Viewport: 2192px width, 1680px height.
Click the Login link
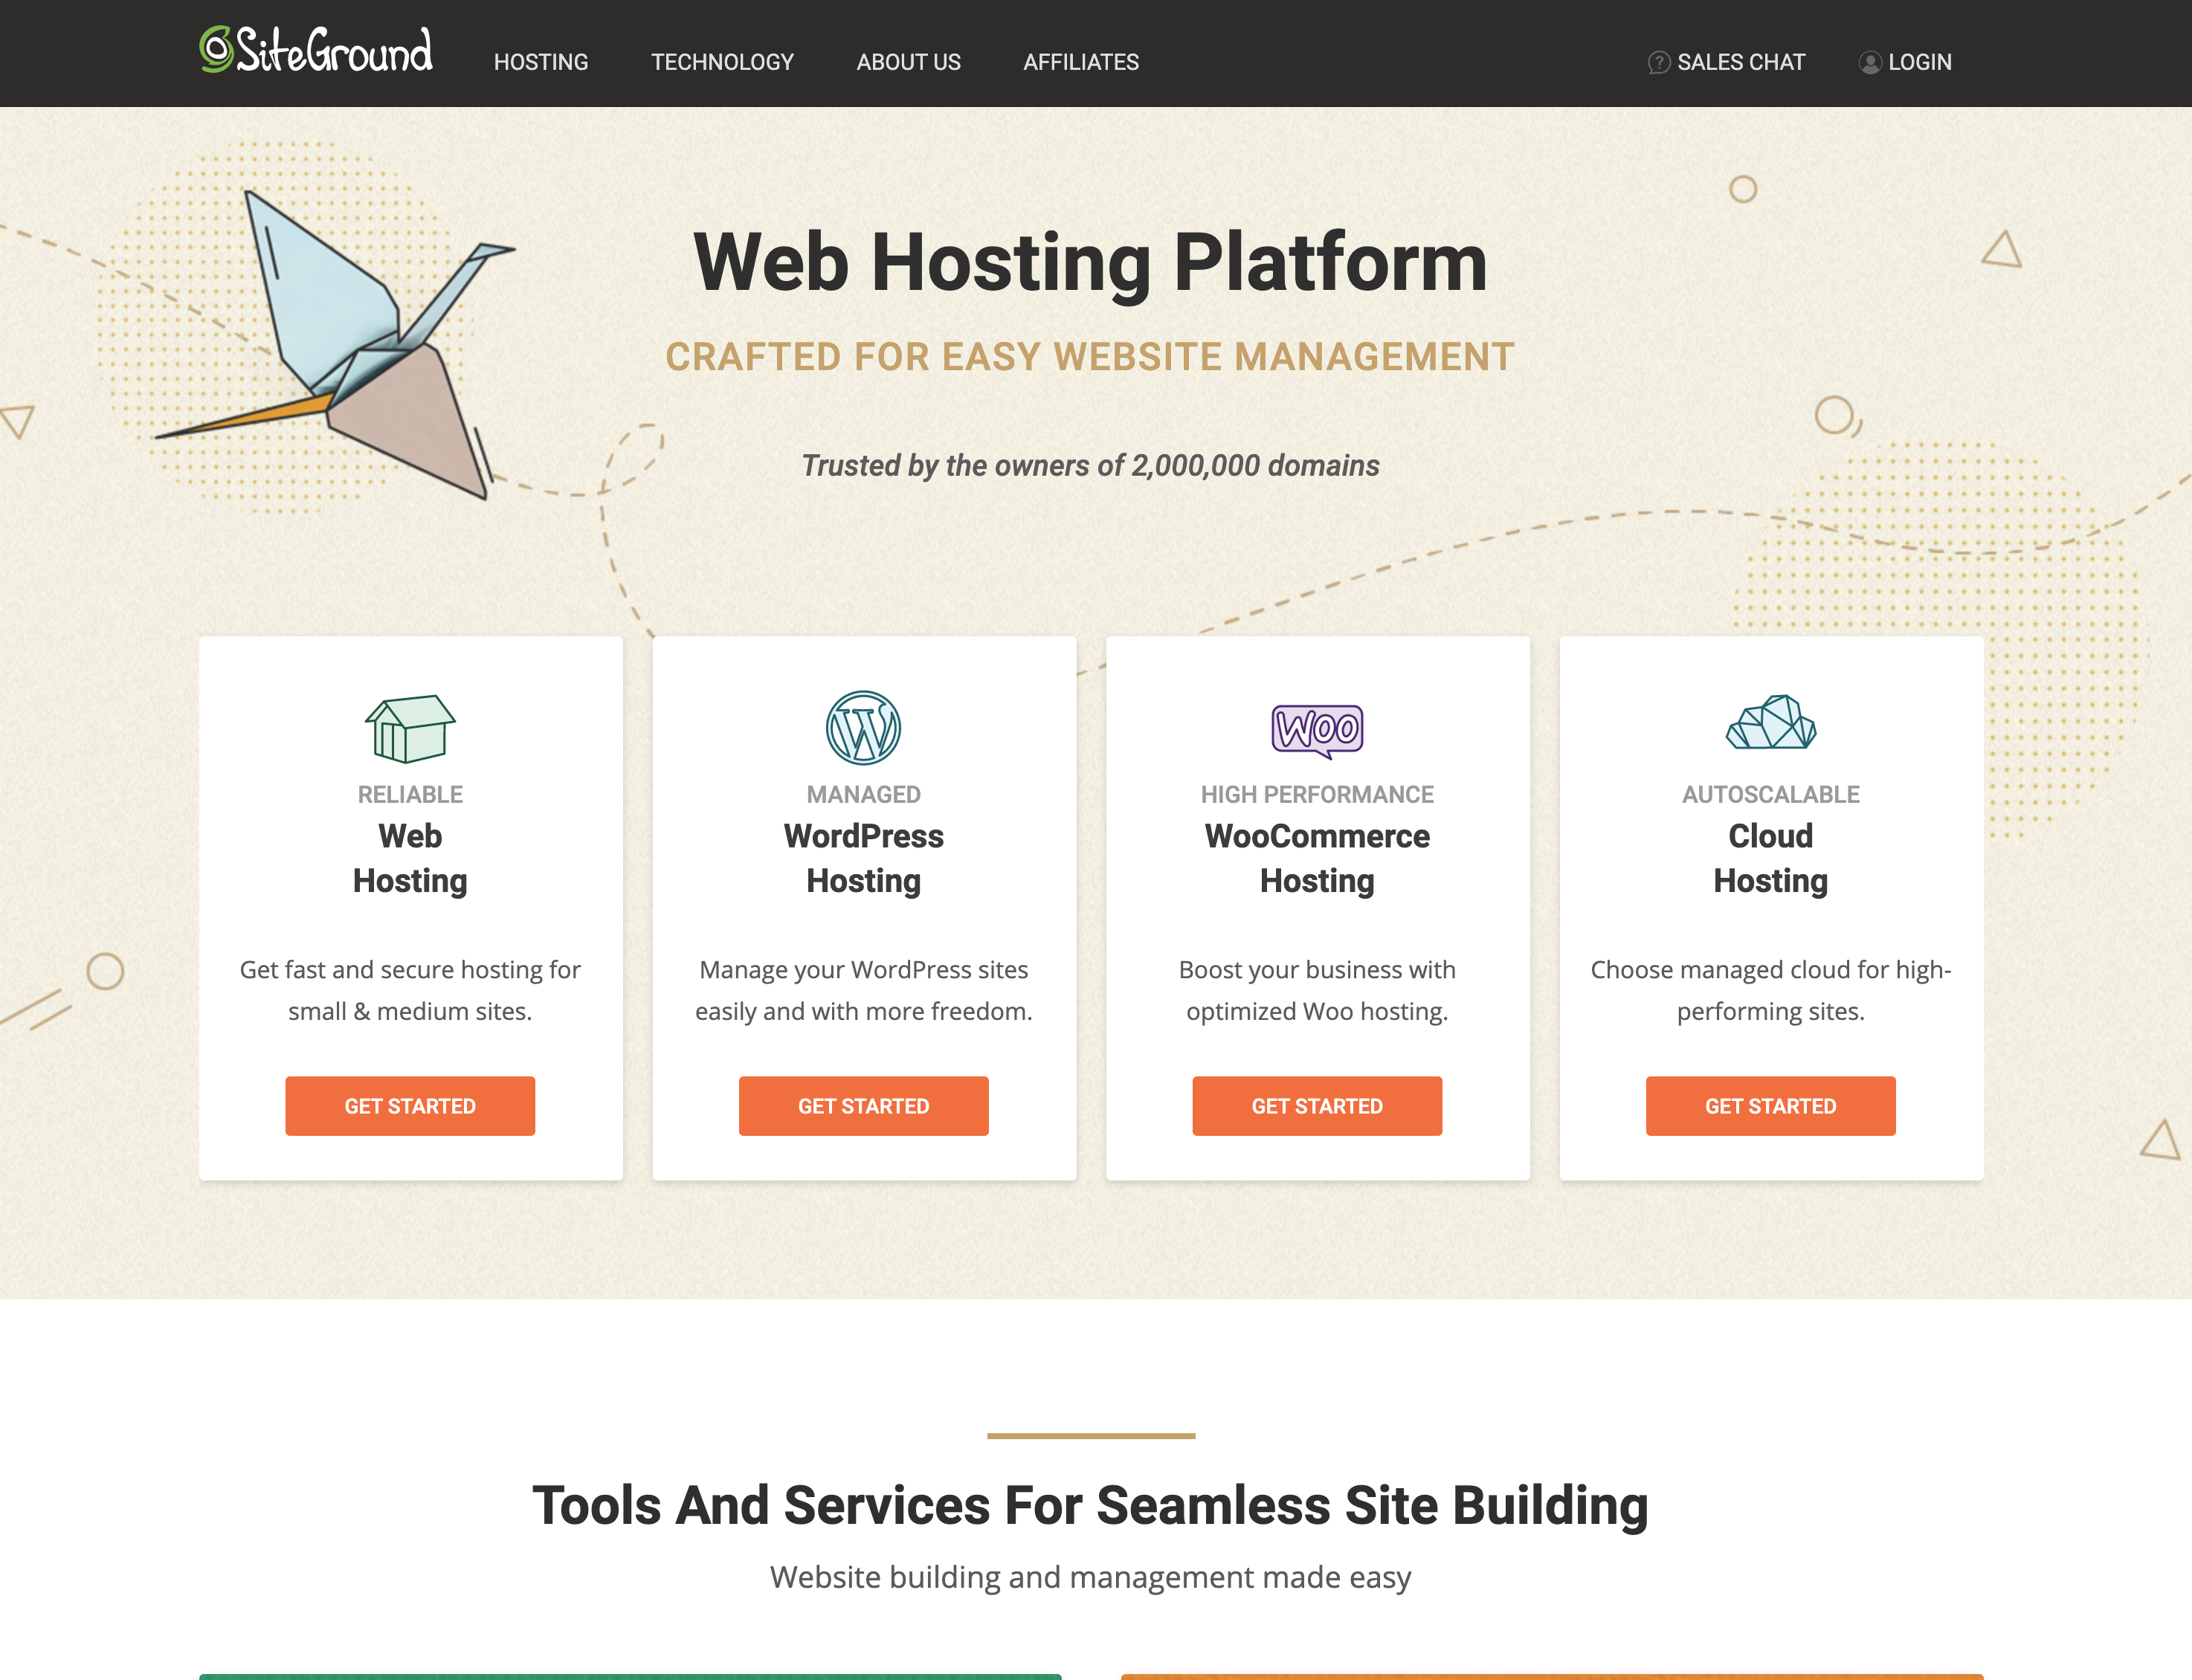tap(1919, 62)
